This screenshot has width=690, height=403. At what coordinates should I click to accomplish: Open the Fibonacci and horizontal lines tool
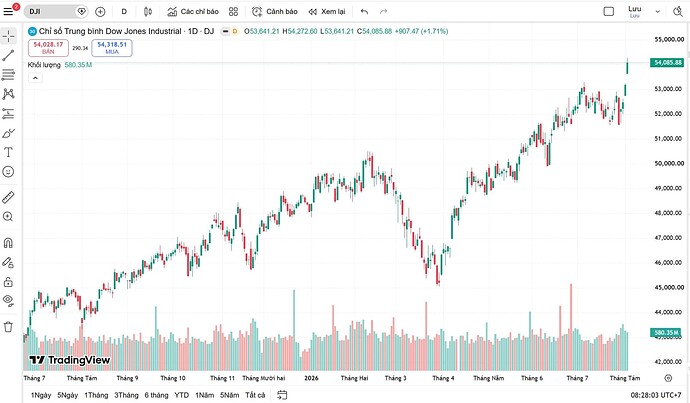coord(8,75)
